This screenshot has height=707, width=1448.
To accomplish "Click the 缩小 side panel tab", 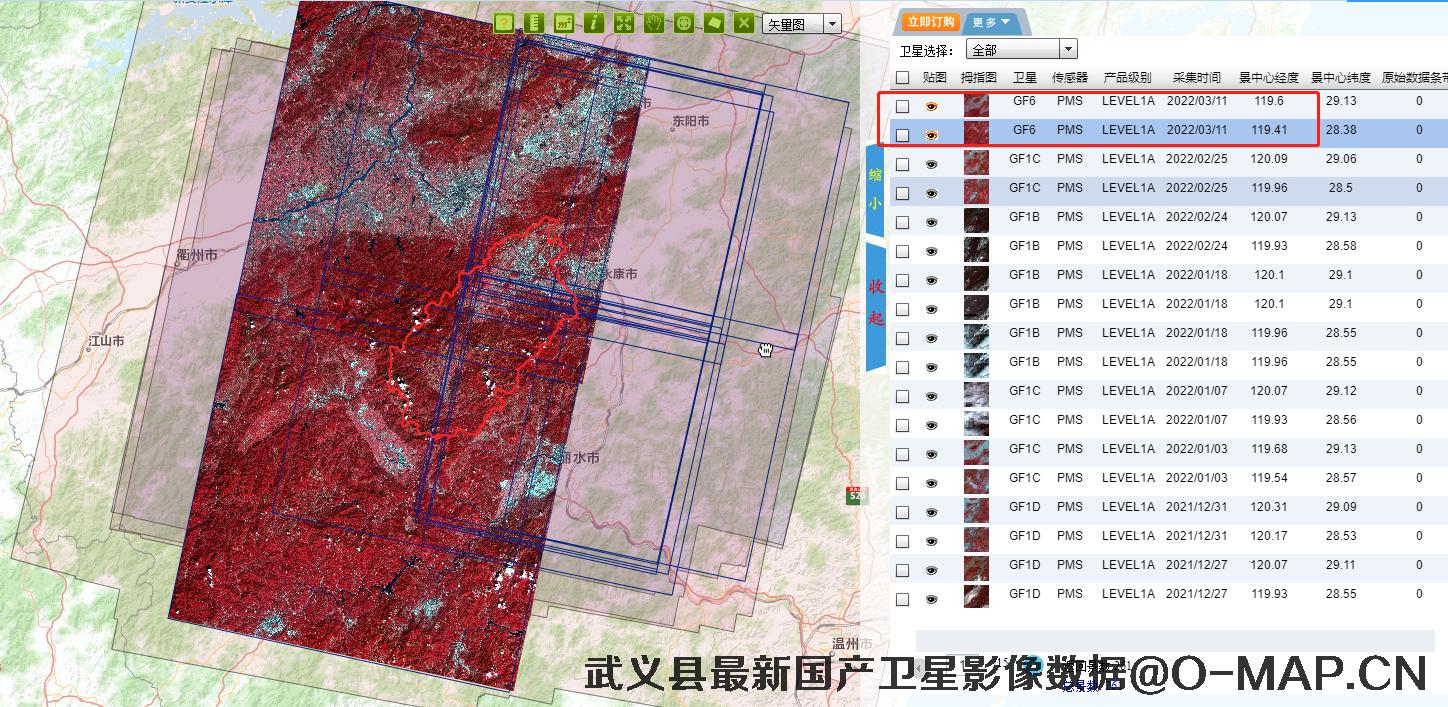I will click(875, 191).
